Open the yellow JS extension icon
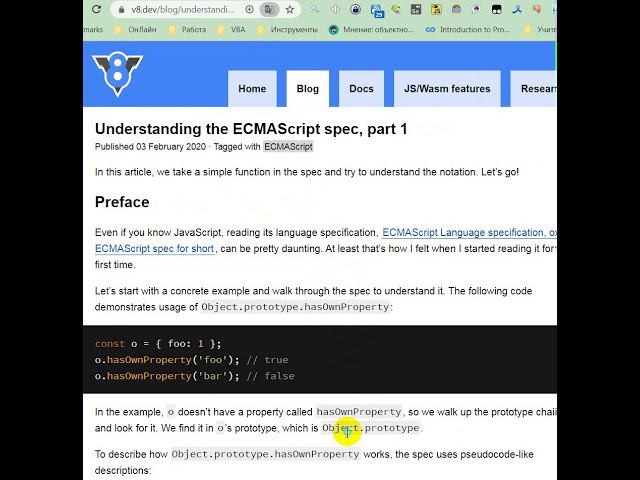The image size is (640, 480). 436,9
